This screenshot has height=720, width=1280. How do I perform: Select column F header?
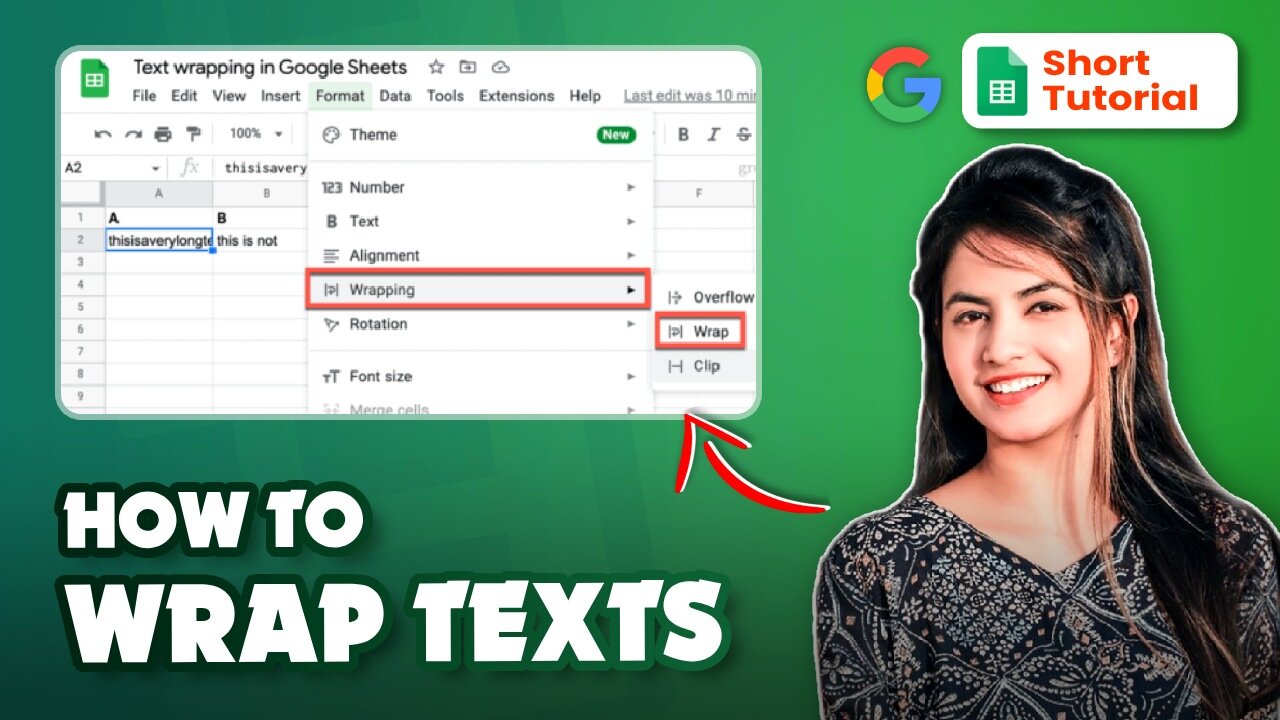[699, 193]
